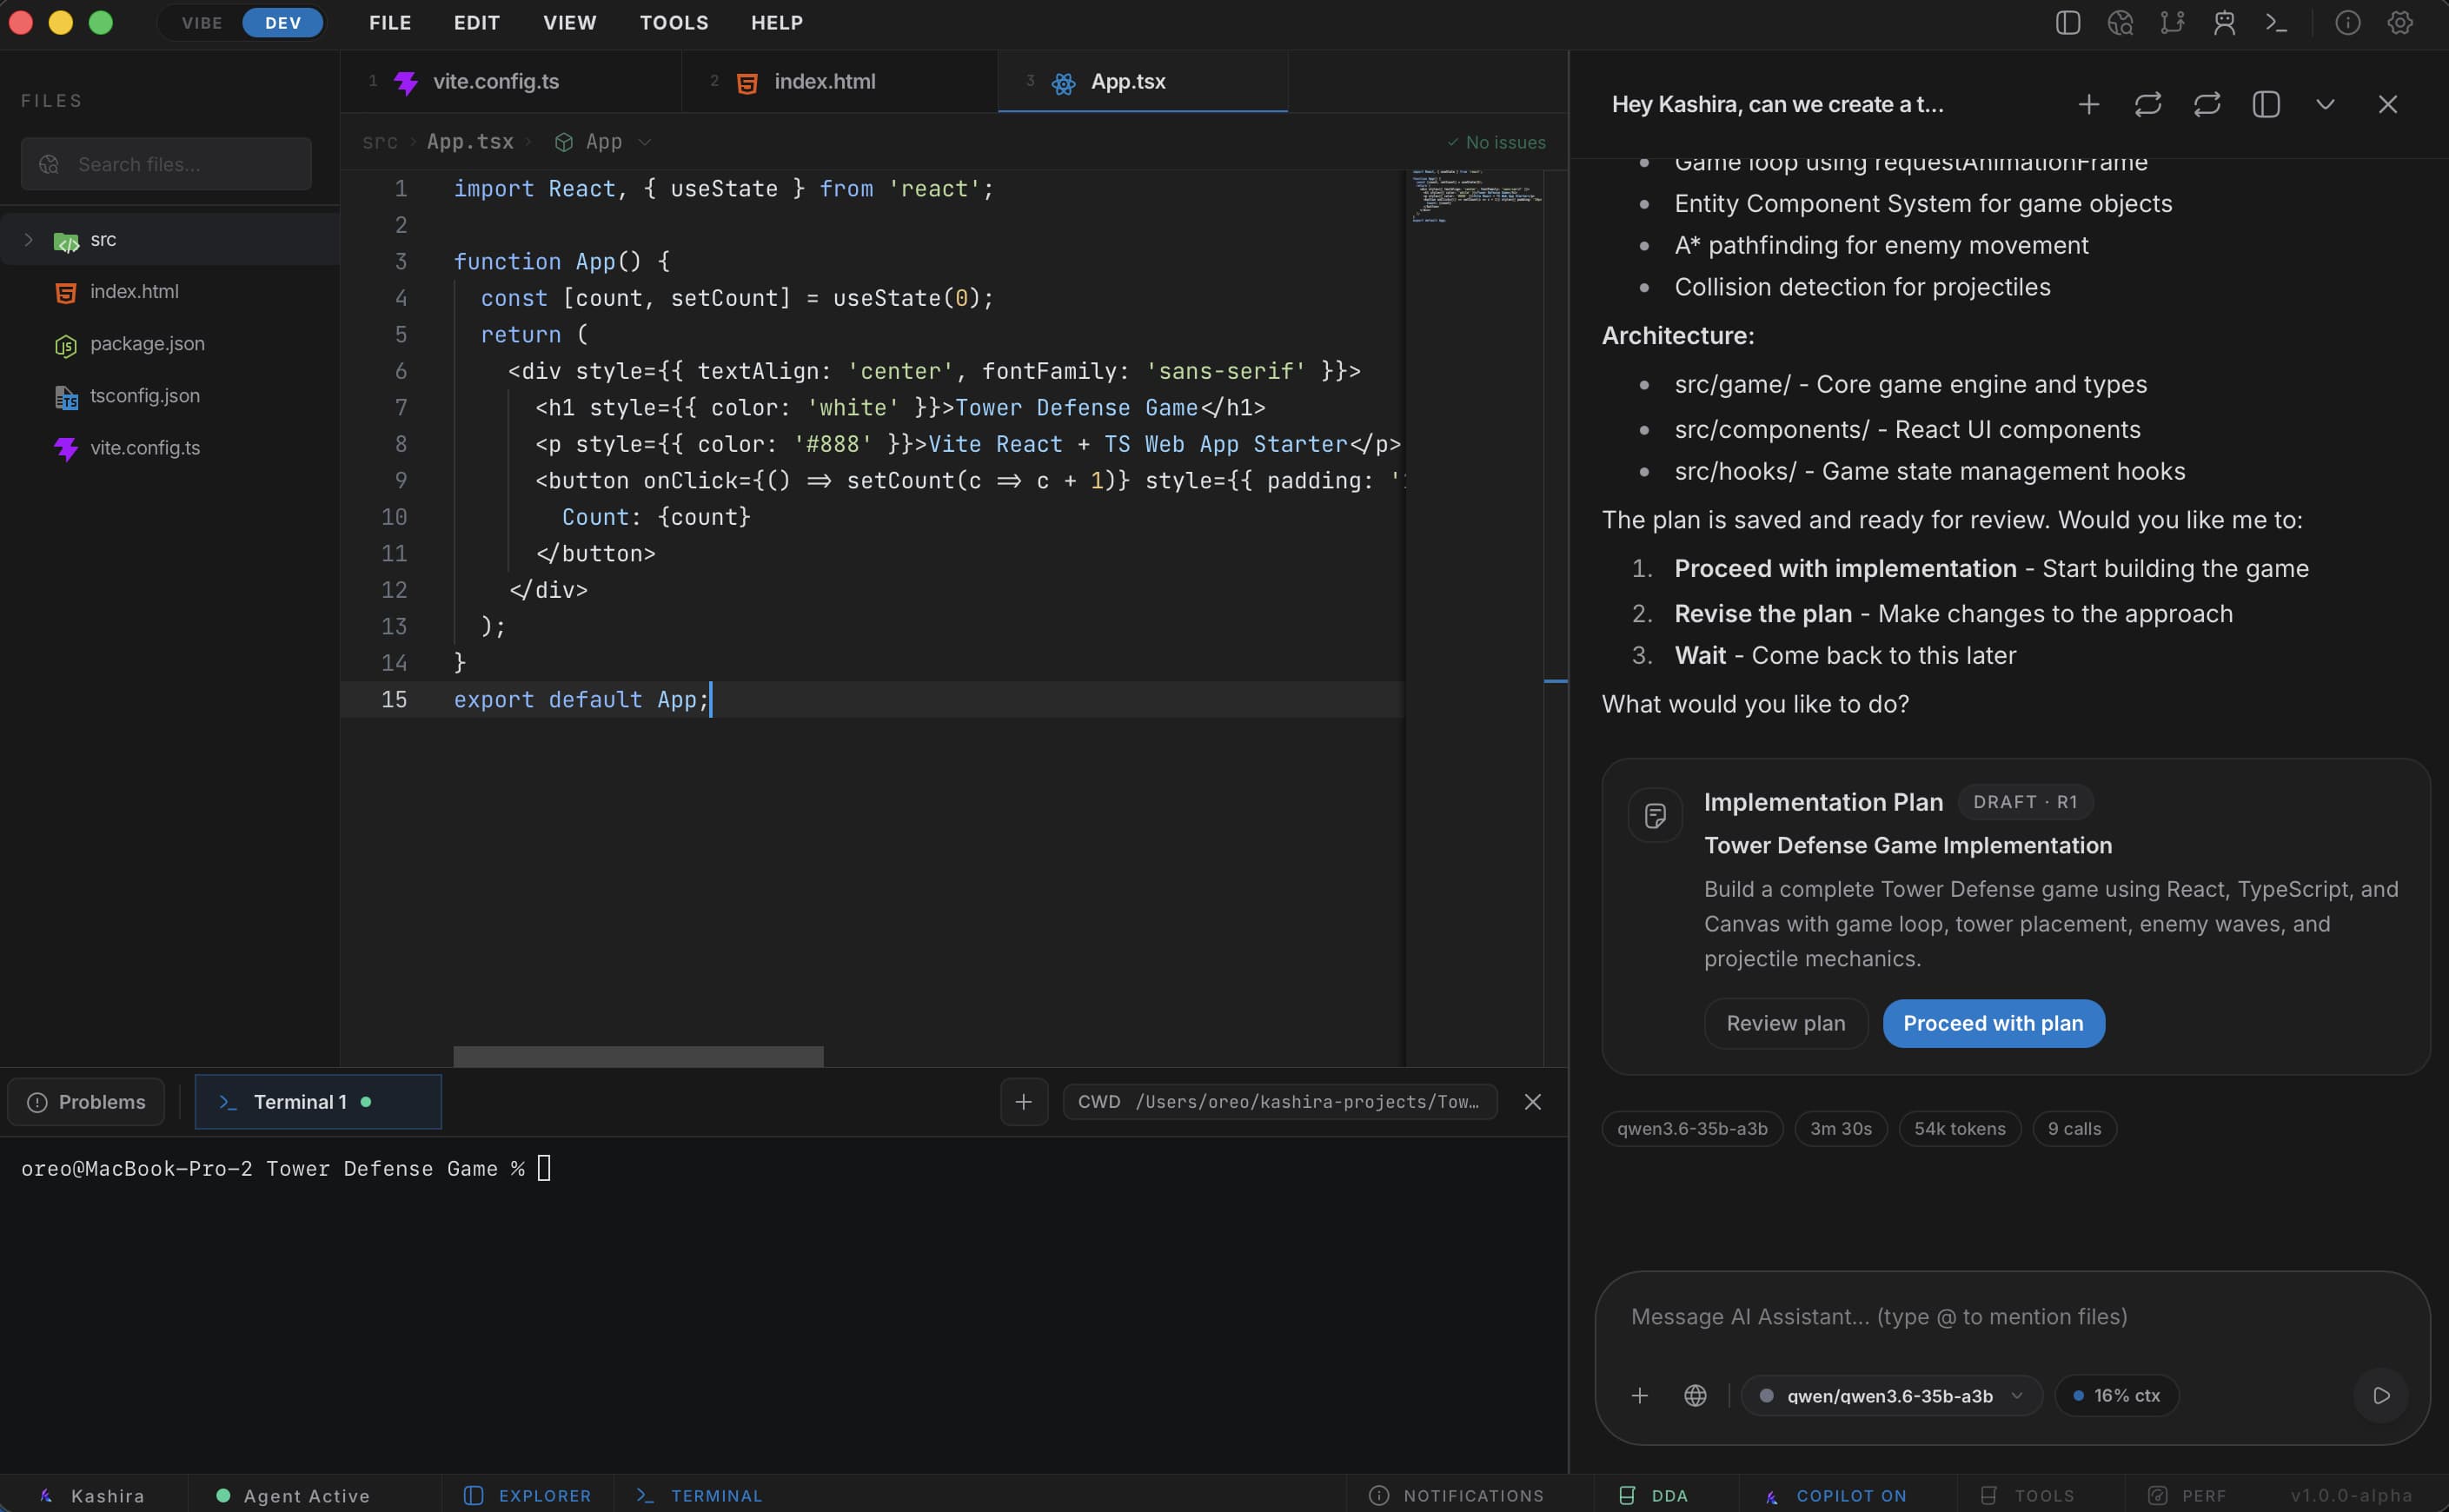This screenshot has height=1512, width=2449.
Task: Toggle the Agent Active status indicator
Action: [293, 1496]
